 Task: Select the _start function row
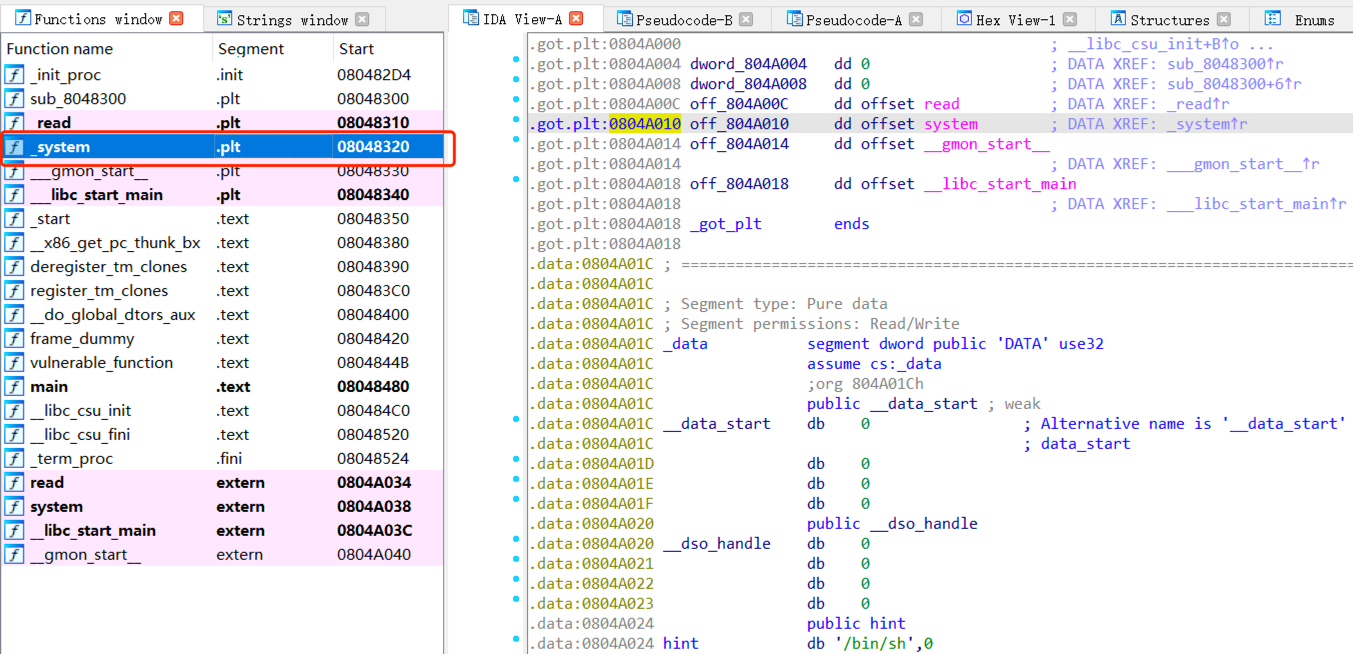50,219
